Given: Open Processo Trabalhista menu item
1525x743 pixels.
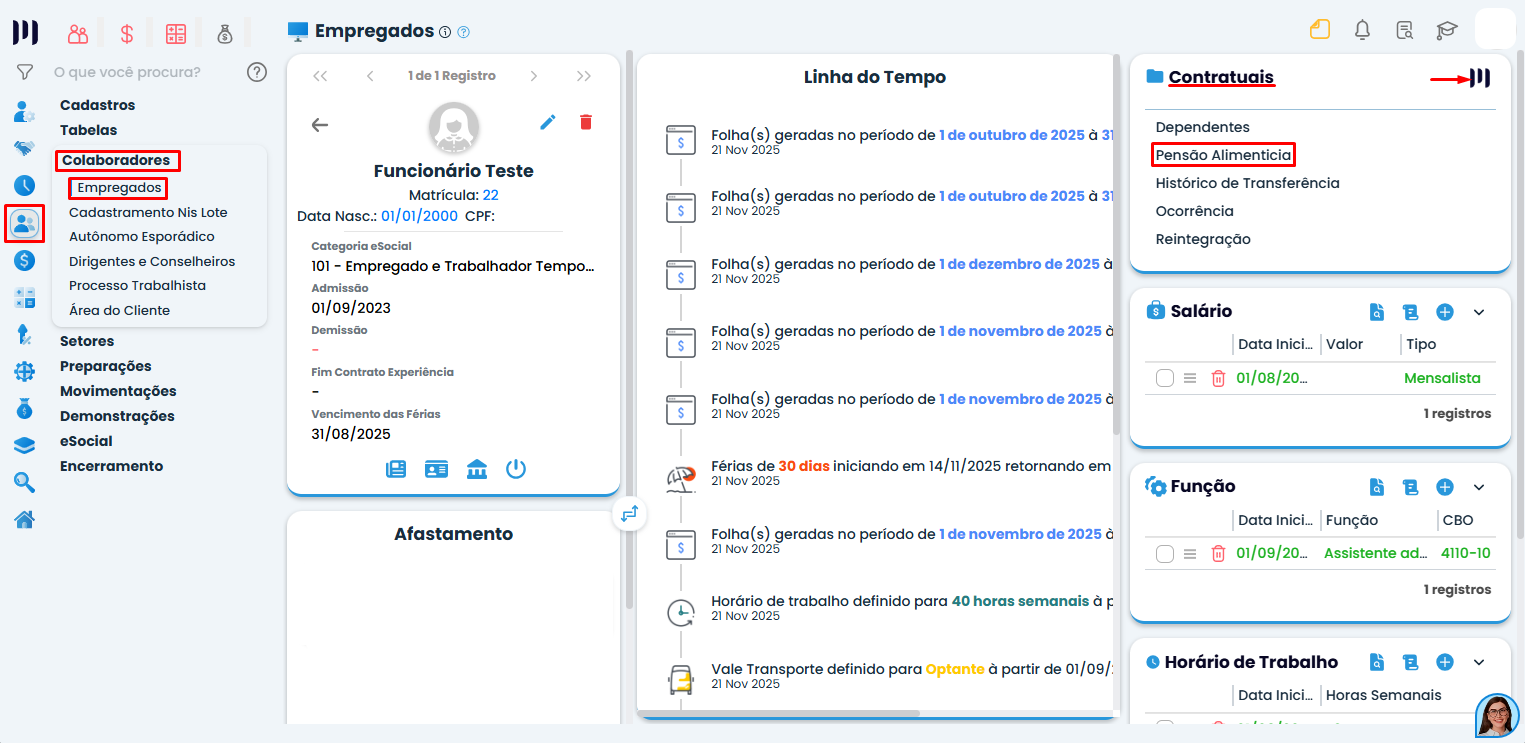Looking at the screenshot, I should pyautogui.click(x=137, y=285).
